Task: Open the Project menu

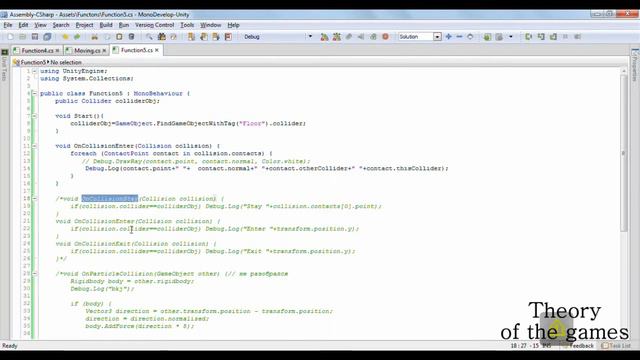Action: pos(84,25)
